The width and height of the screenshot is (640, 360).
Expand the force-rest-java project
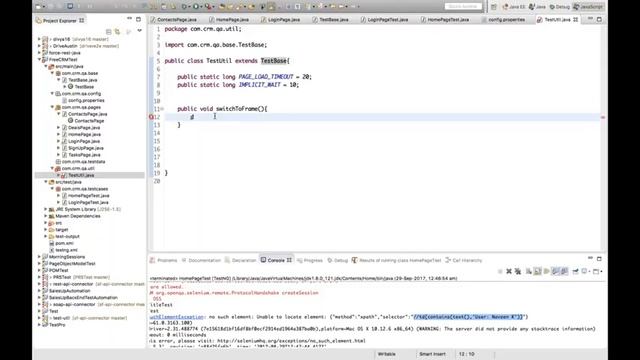pyautogui.click(x=39, y=53)
